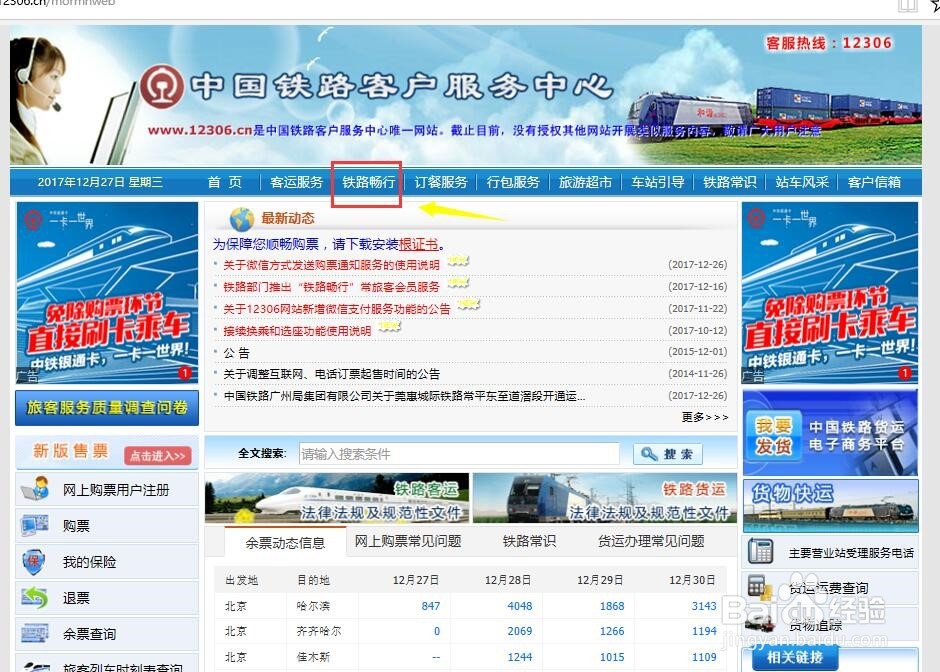Image resolution: width=940 pixels, height=672 pixels.
Task: Open the right 中铁银通卡 advertisement banner
Action: coord(830,293)
